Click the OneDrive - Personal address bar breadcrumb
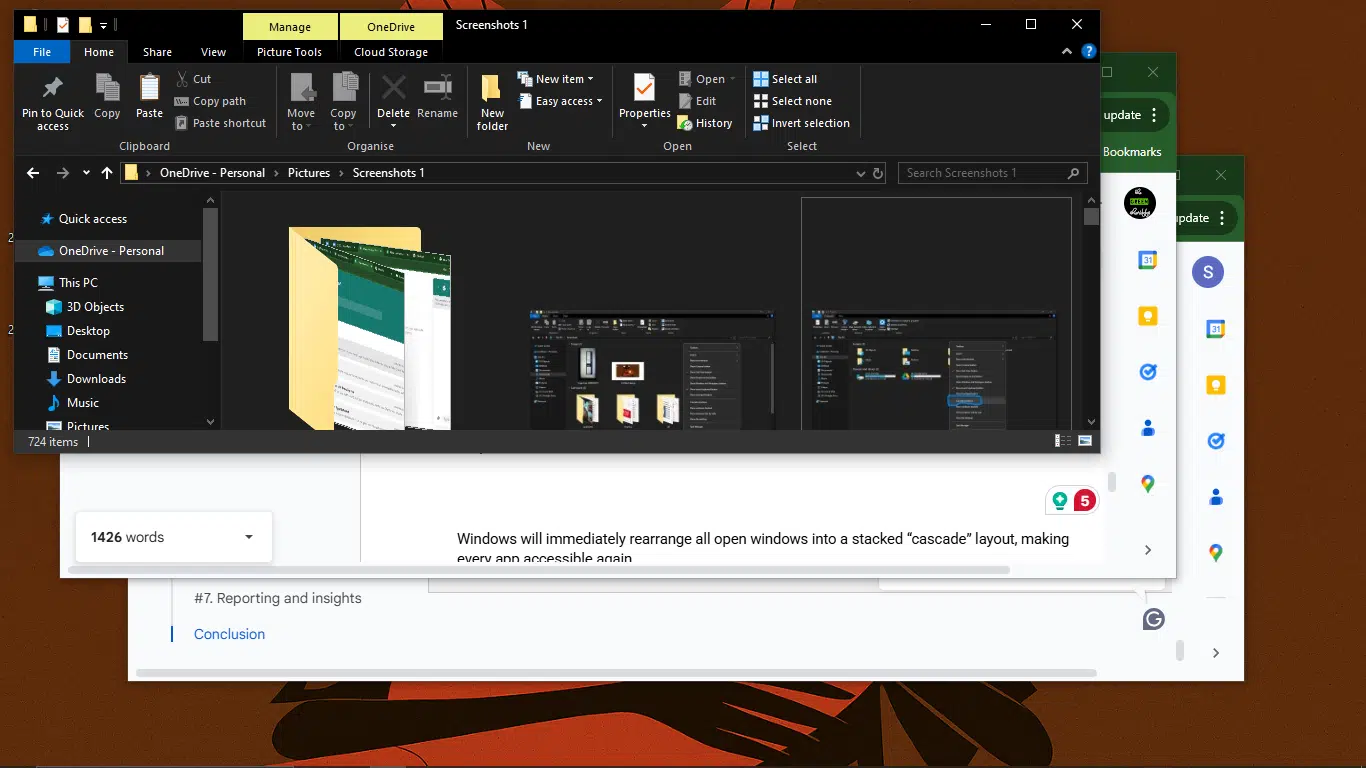The image size is (1366, 768). 212,173
